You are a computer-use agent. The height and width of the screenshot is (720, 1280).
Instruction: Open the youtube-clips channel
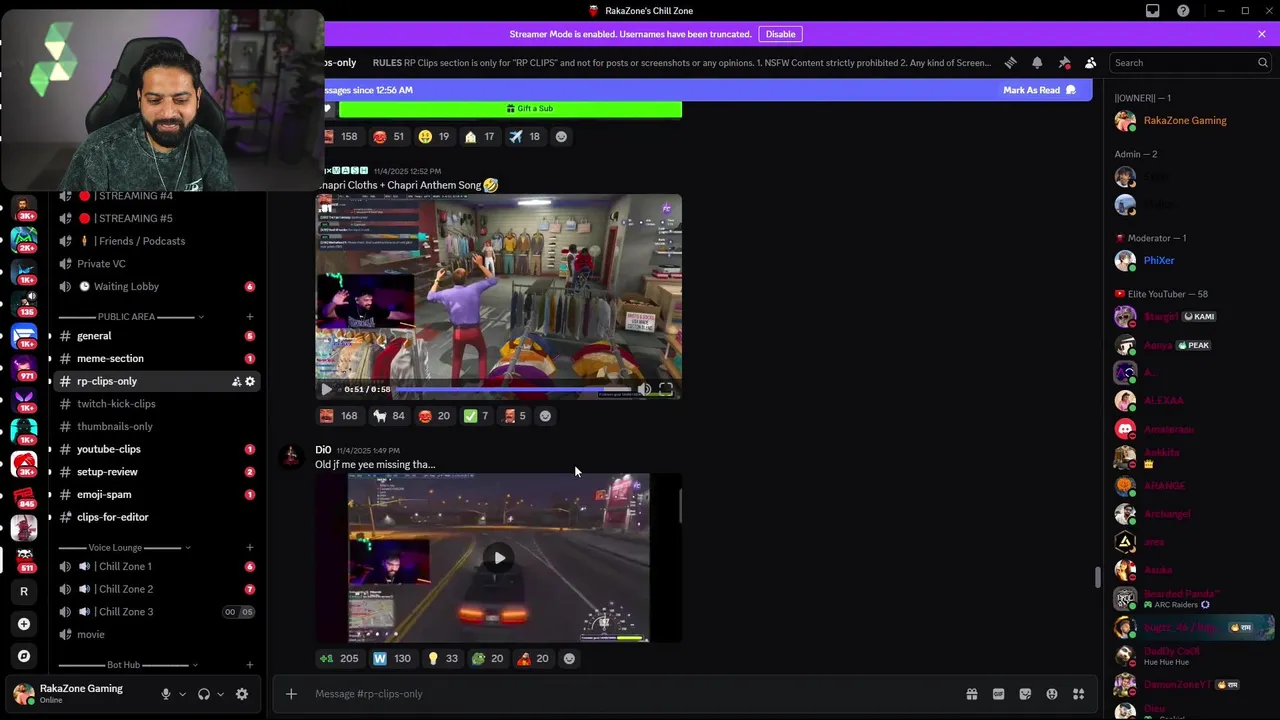coord(156,449)
